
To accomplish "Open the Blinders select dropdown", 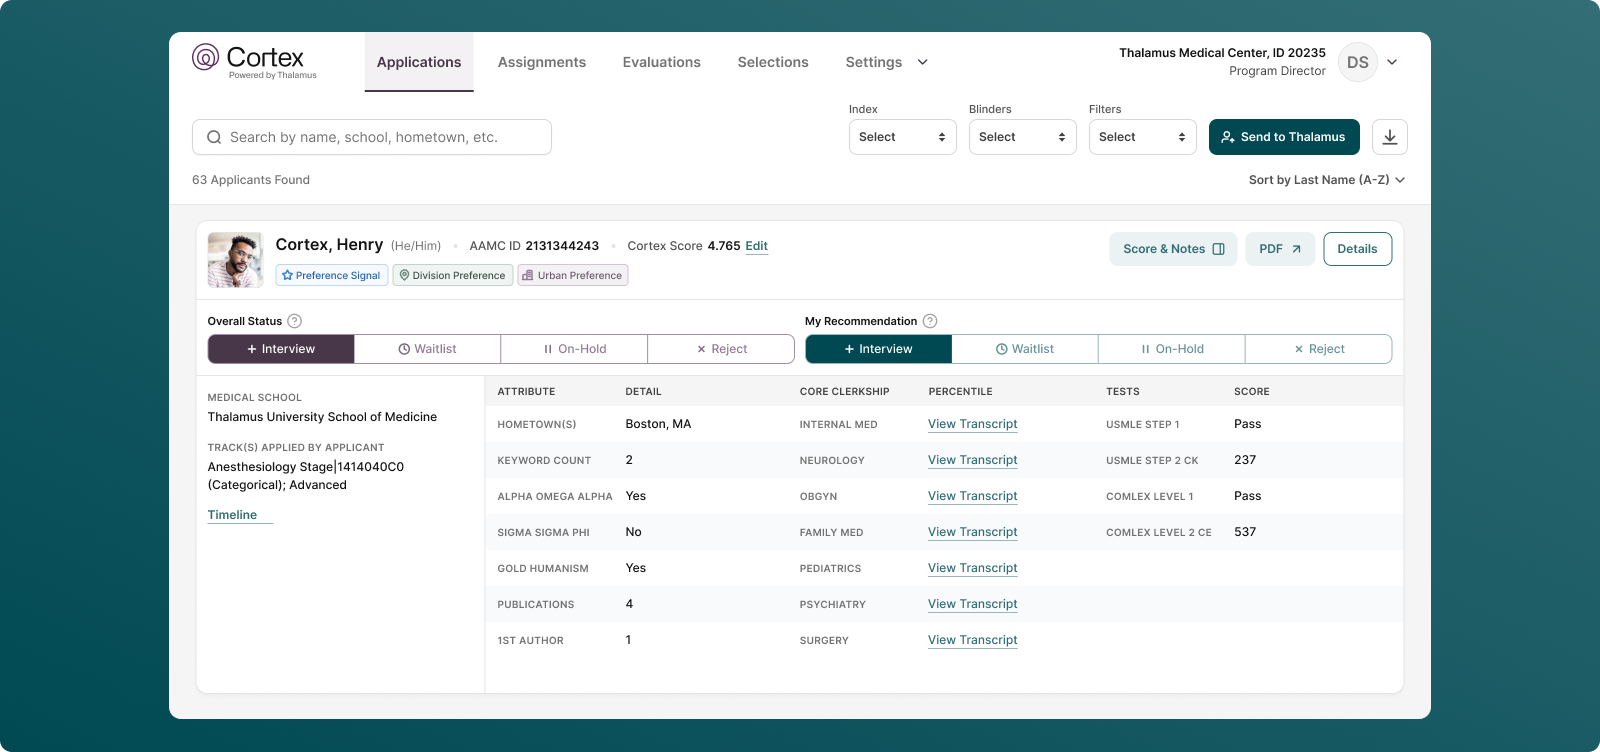I will click(1022, 137).
